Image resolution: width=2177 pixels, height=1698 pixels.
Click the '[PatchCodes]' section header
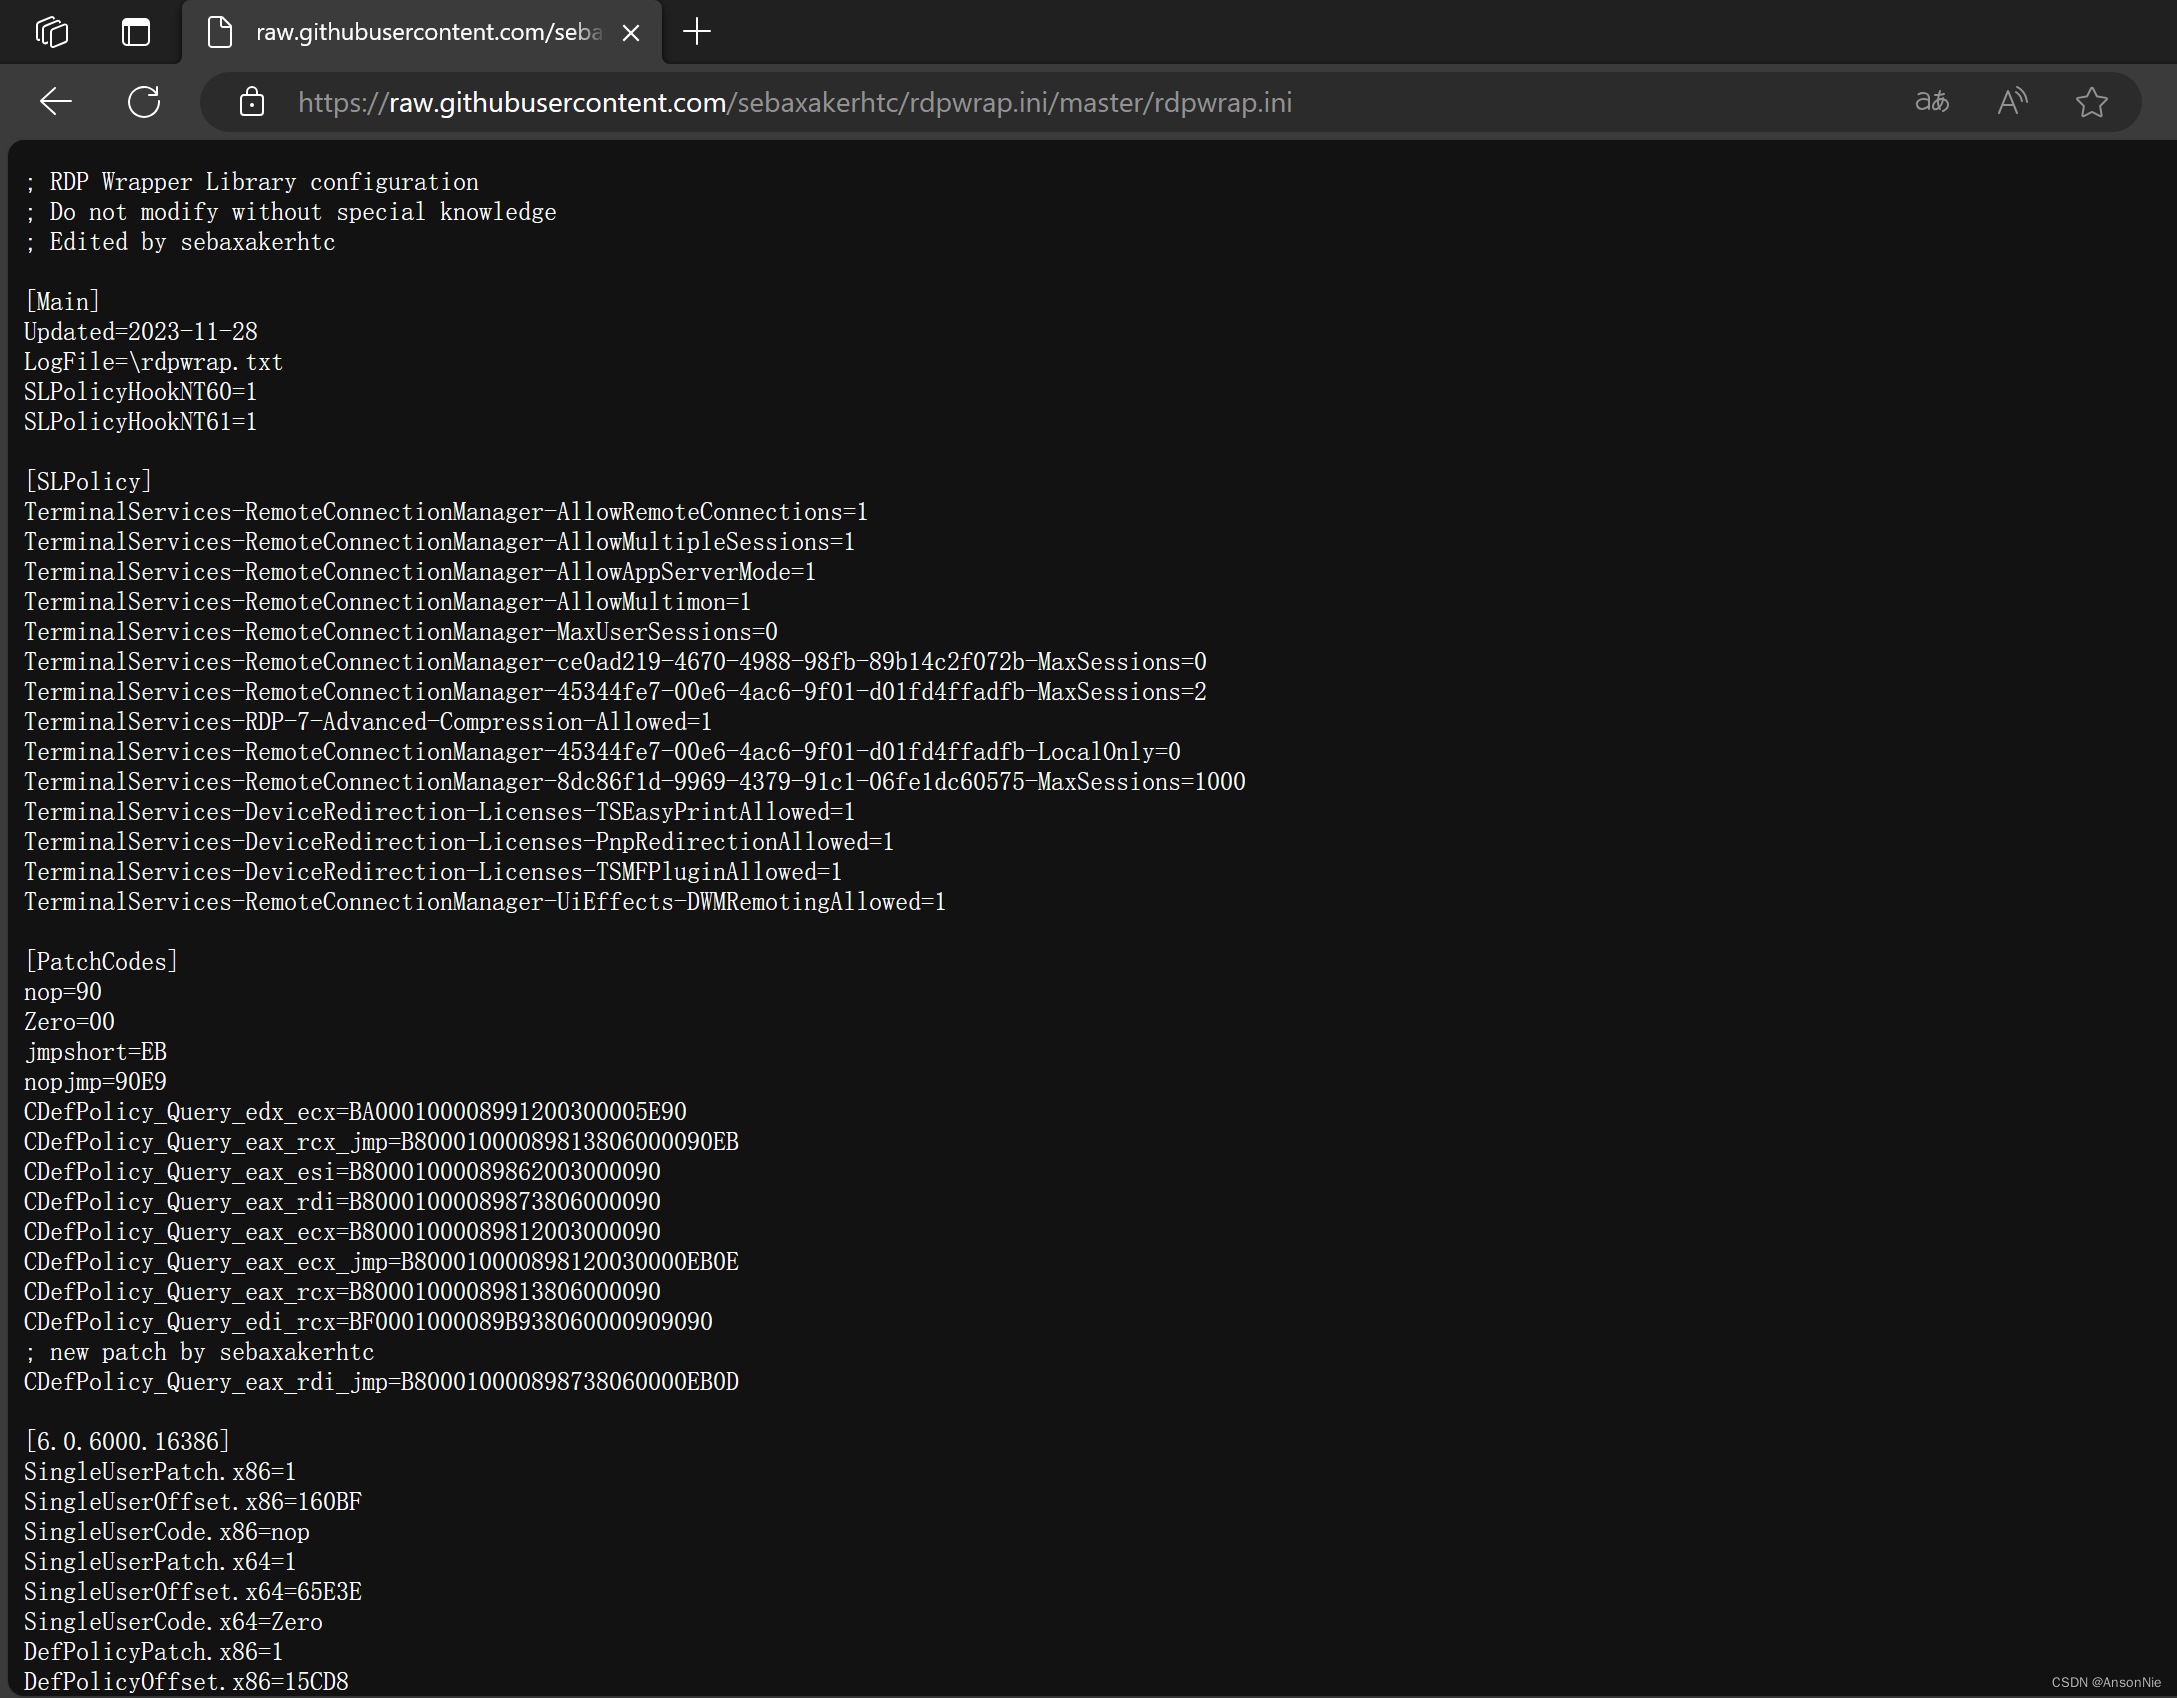click(102, 962)
